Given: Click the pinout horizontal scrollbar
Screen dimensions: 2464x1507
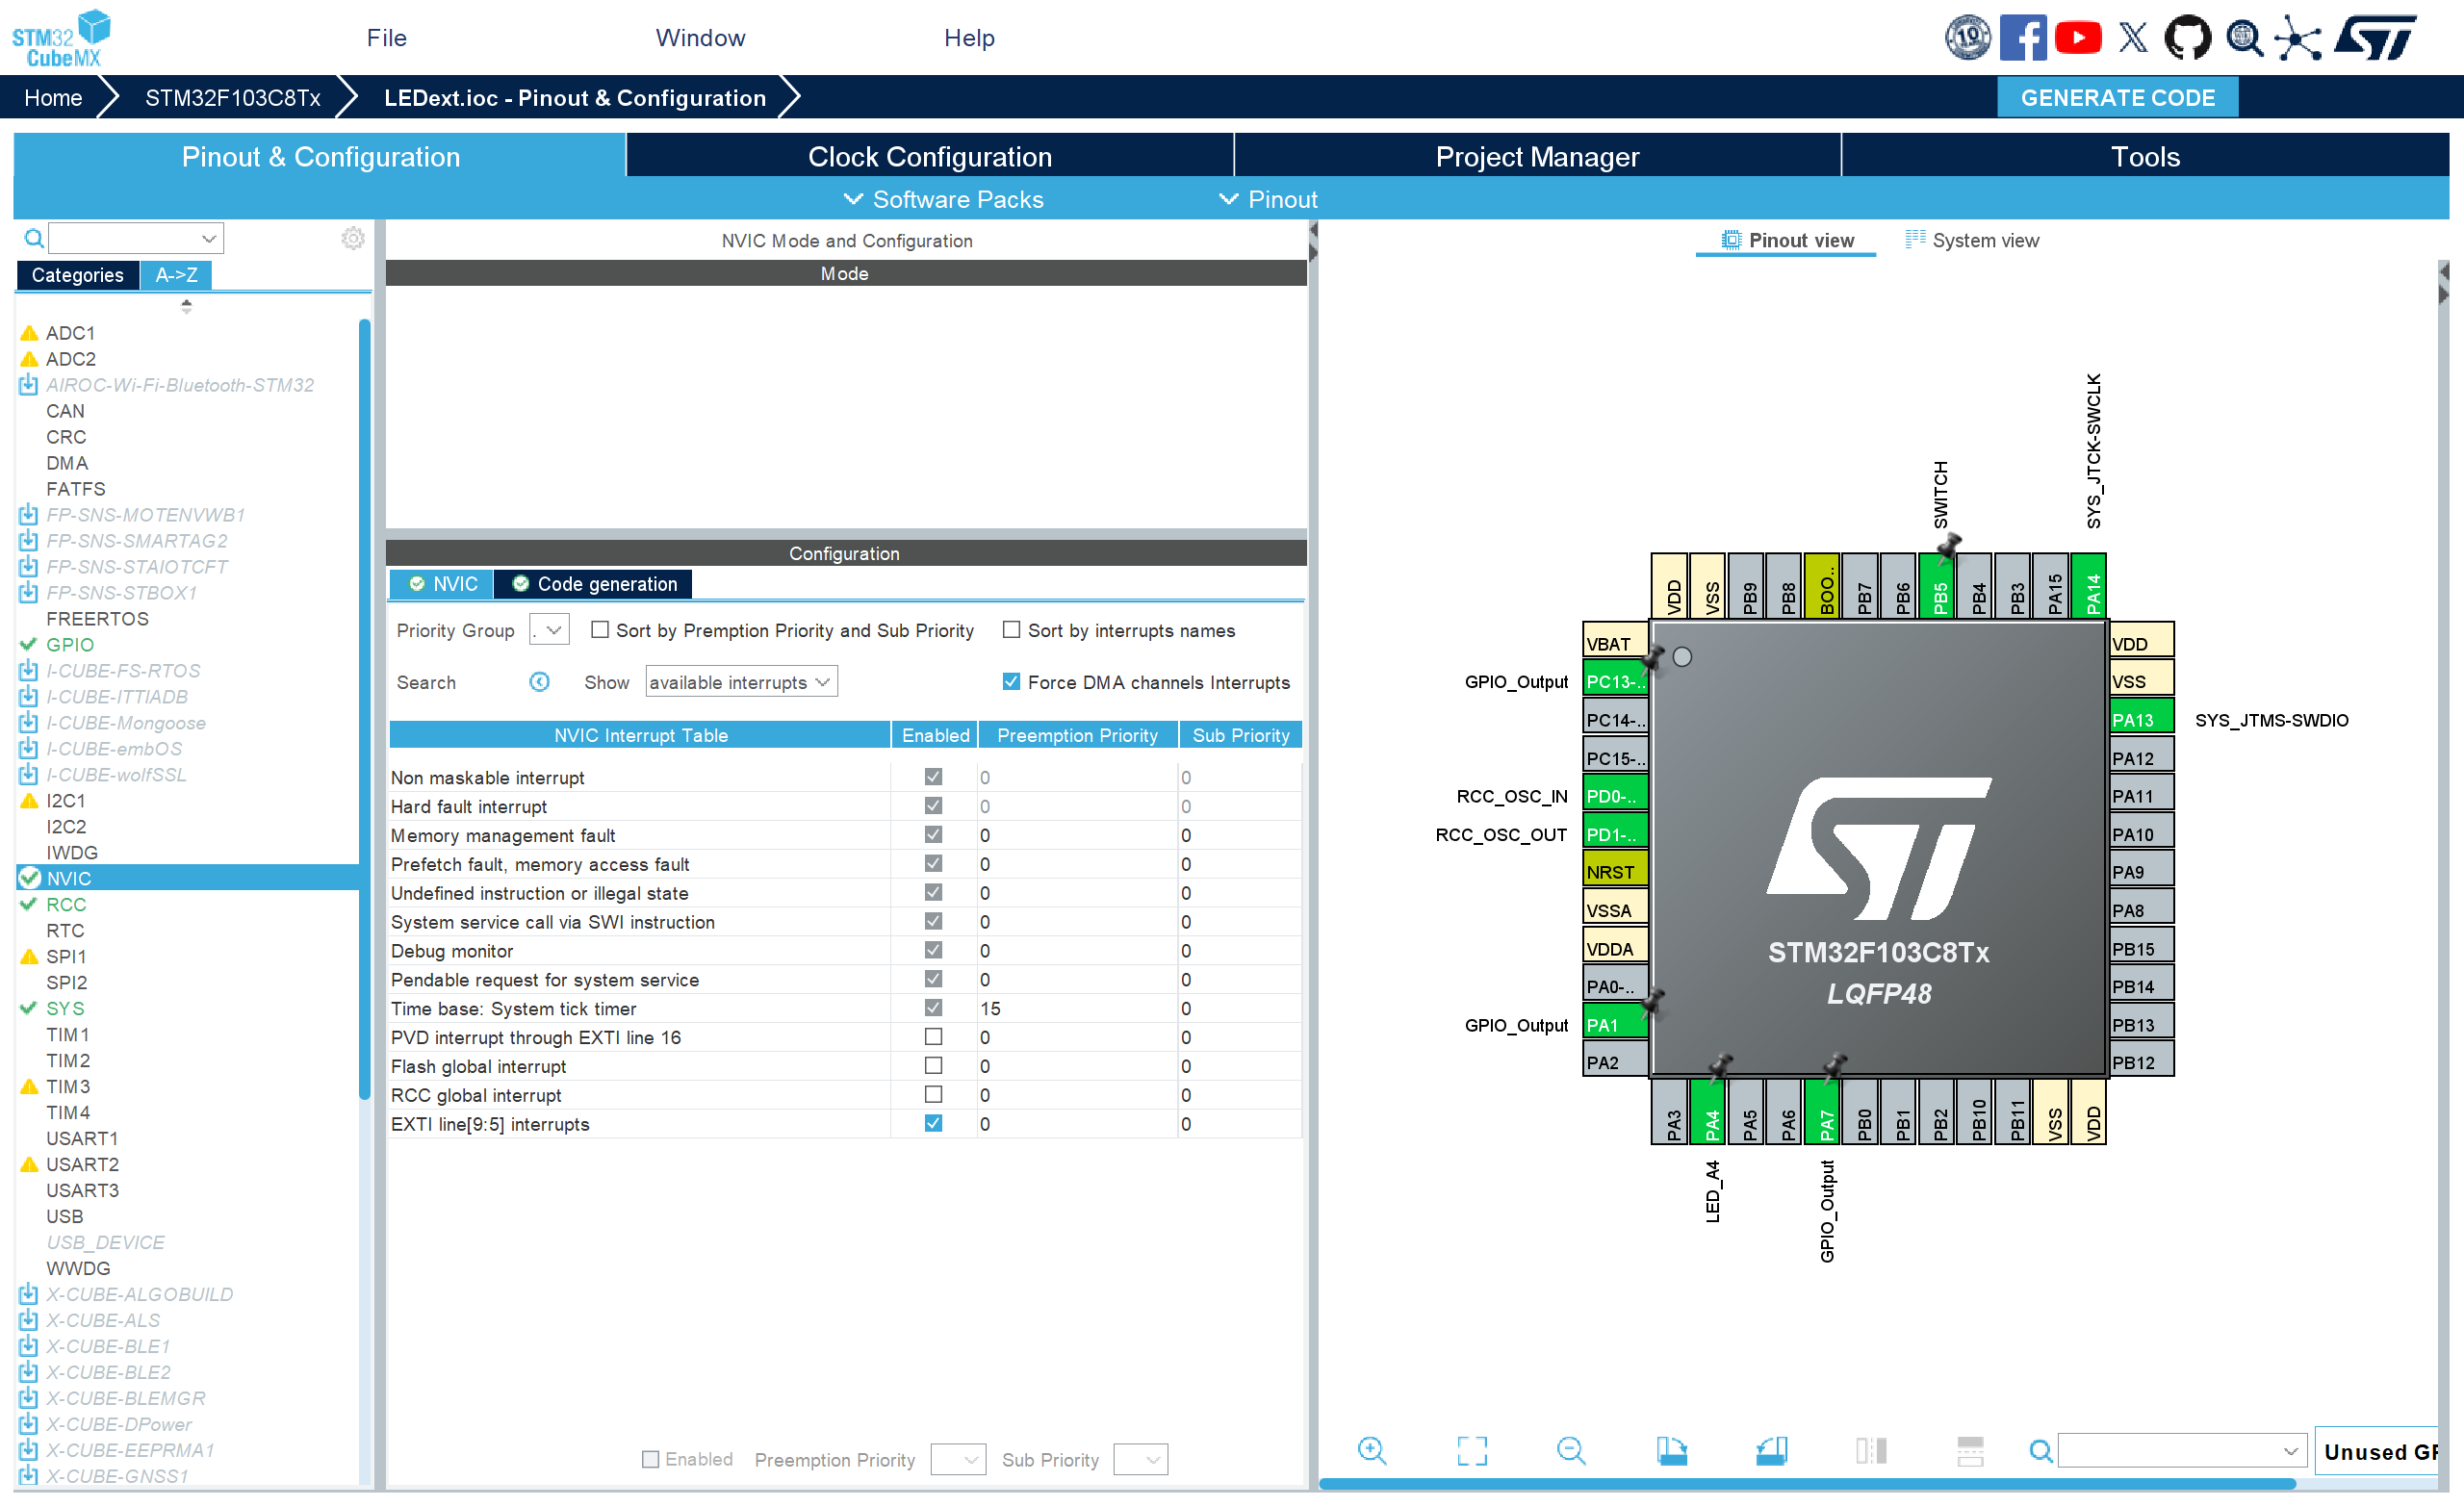Looking at the screenshot, I should [x=1806, y=1484].
